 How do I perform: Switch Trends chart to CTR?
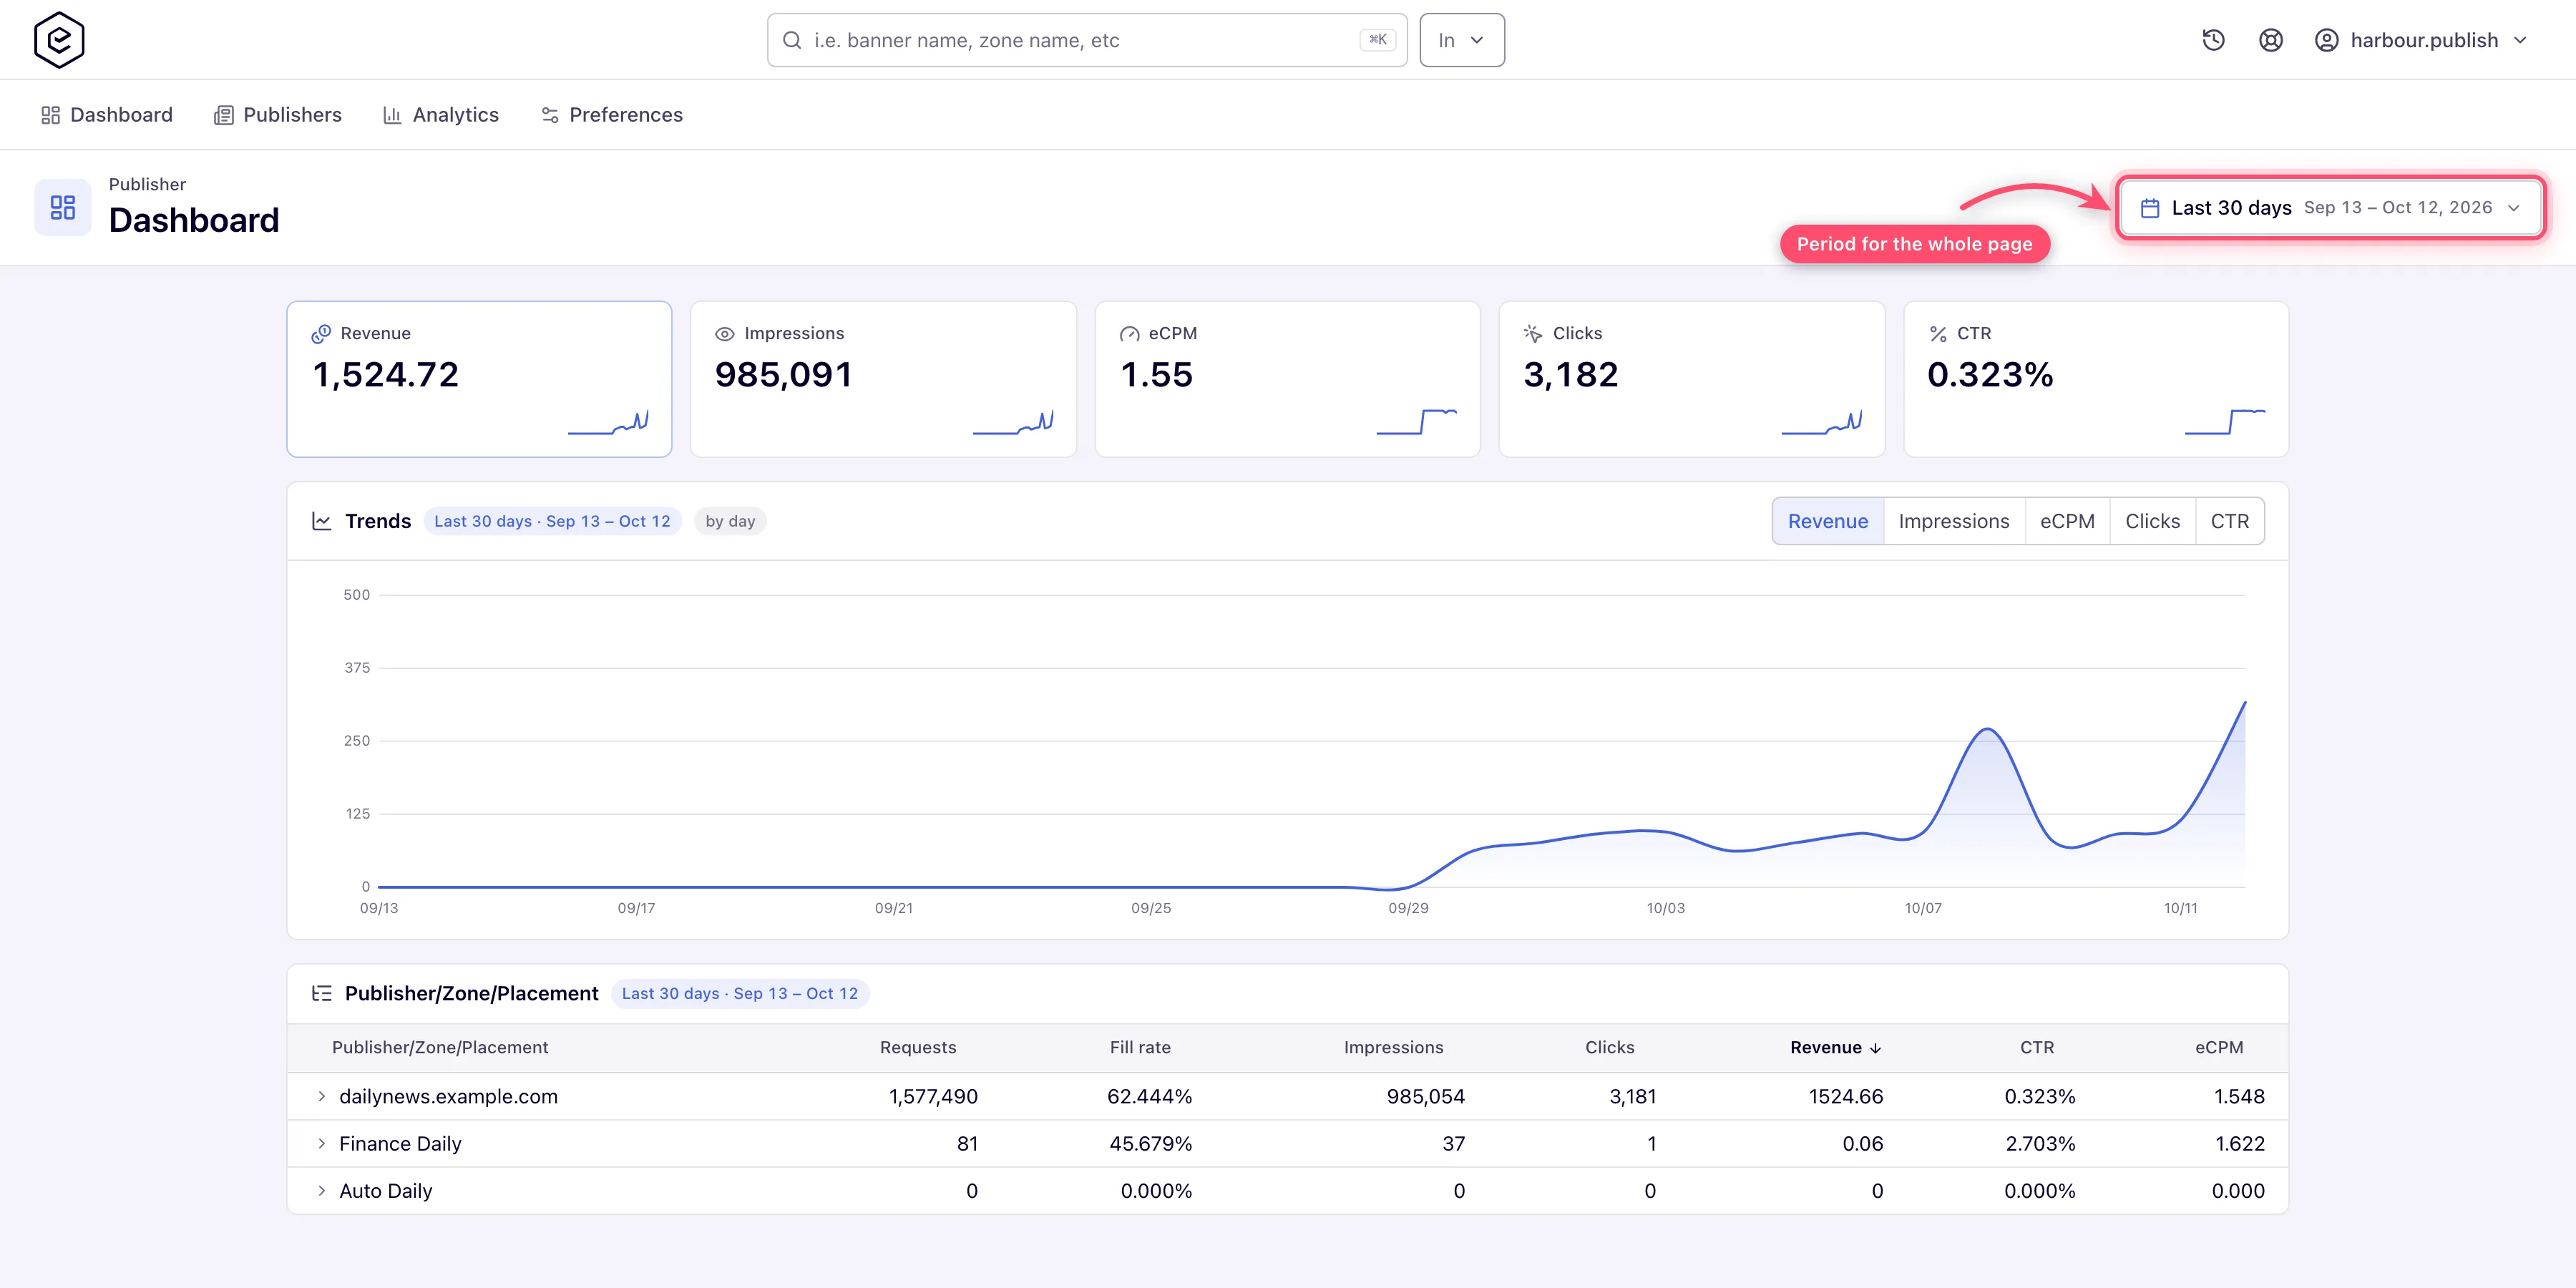(x=2230, y=521)
